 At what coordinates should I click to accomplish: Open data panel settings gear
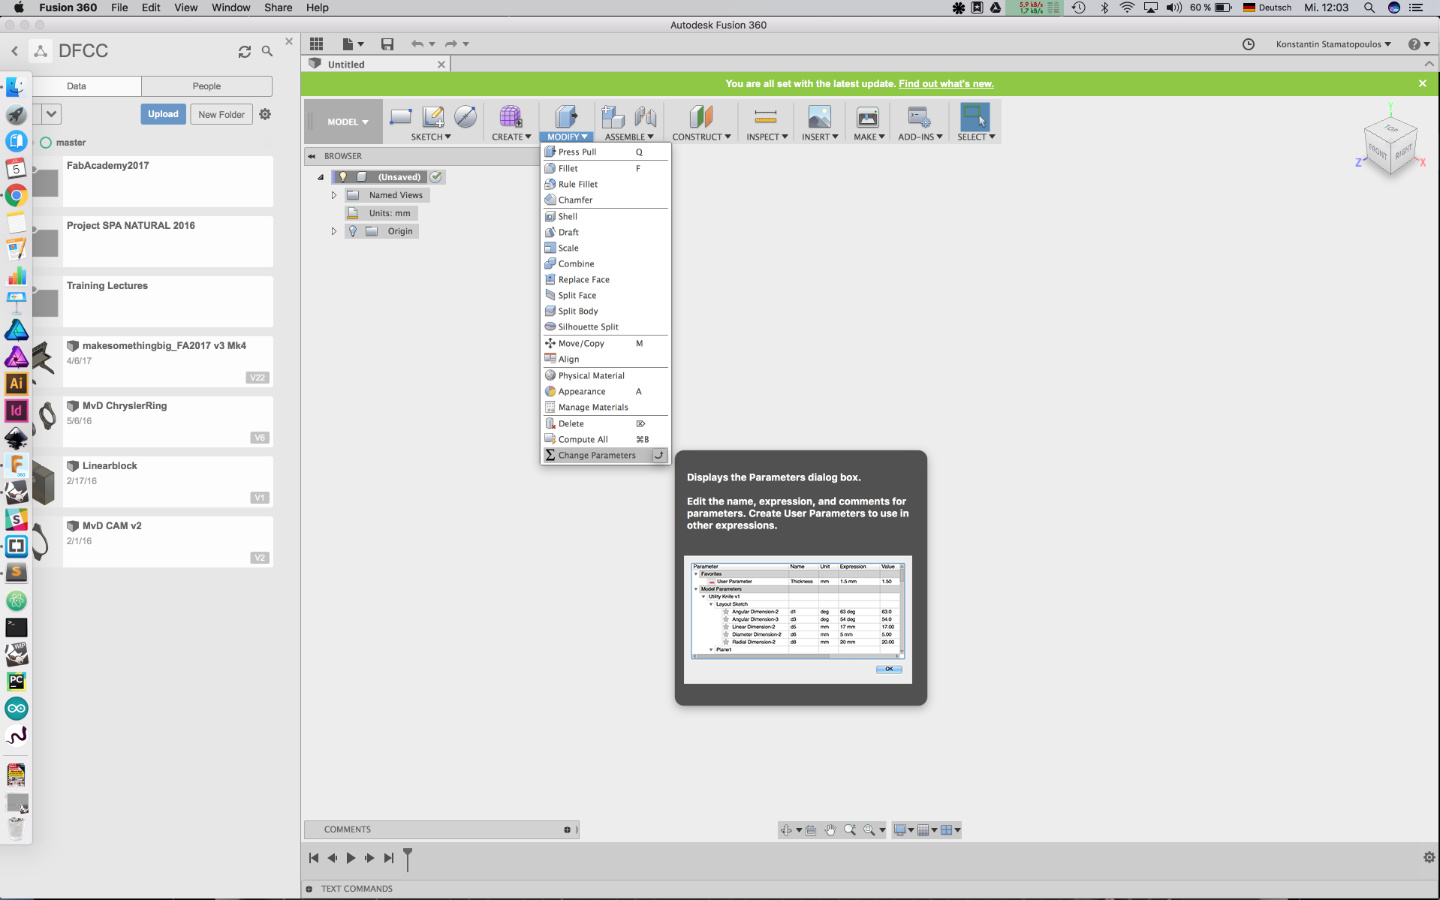click(x=265, y=114)
